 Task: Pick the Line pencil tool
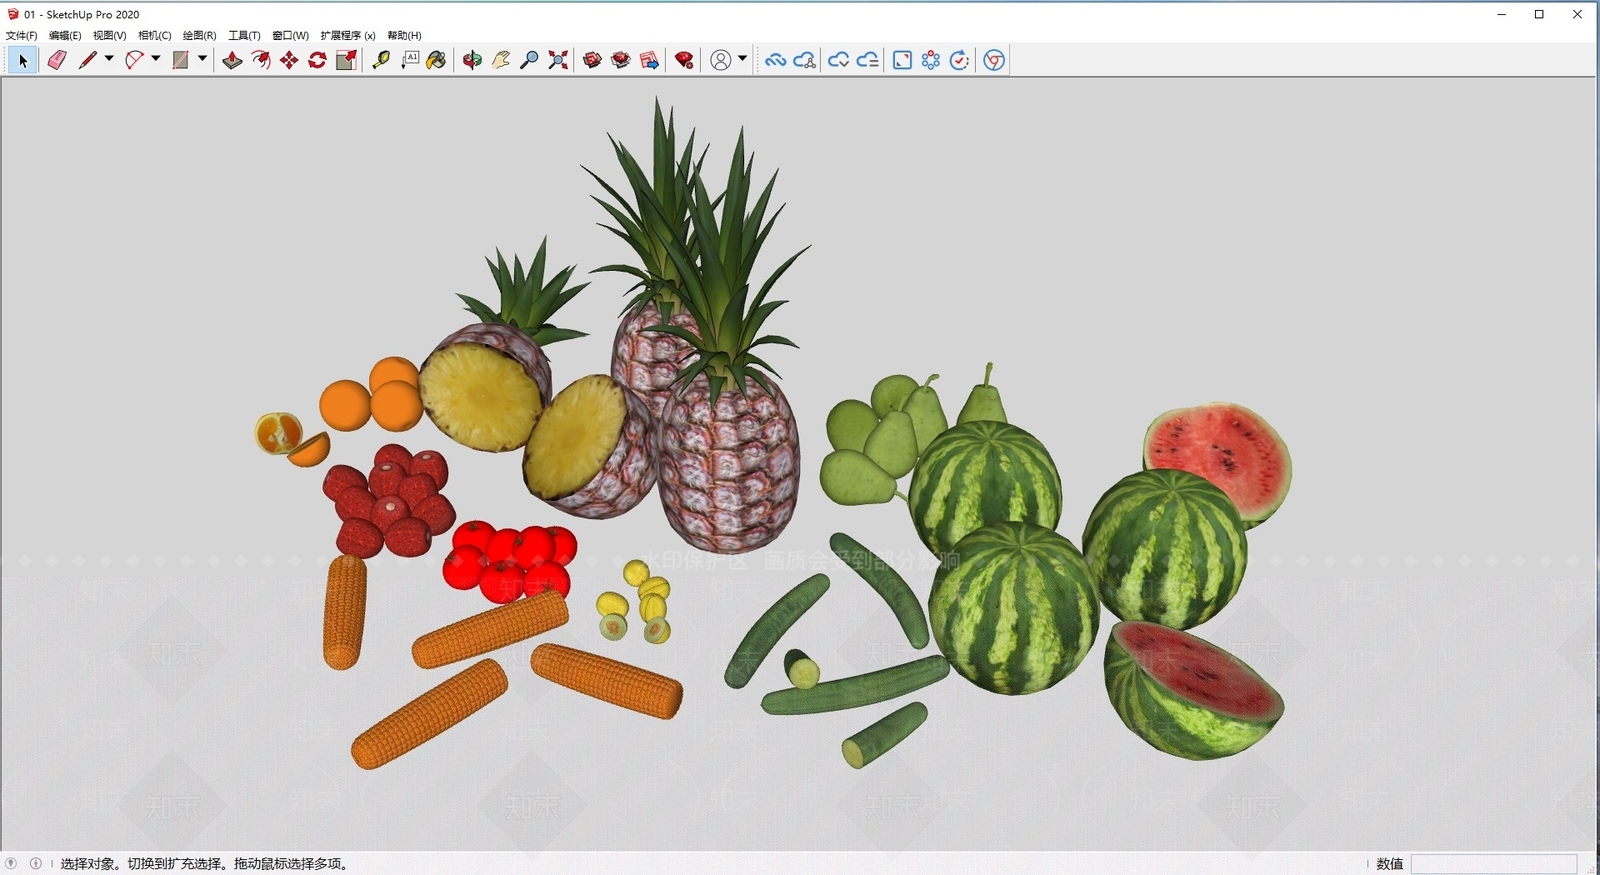click(x=88, y=60)
